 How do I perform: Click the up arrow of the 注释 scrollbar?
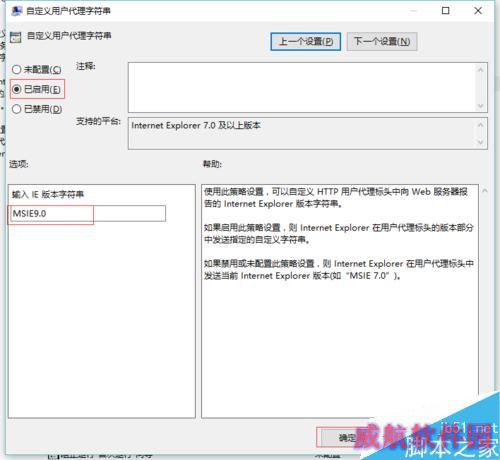480,70
